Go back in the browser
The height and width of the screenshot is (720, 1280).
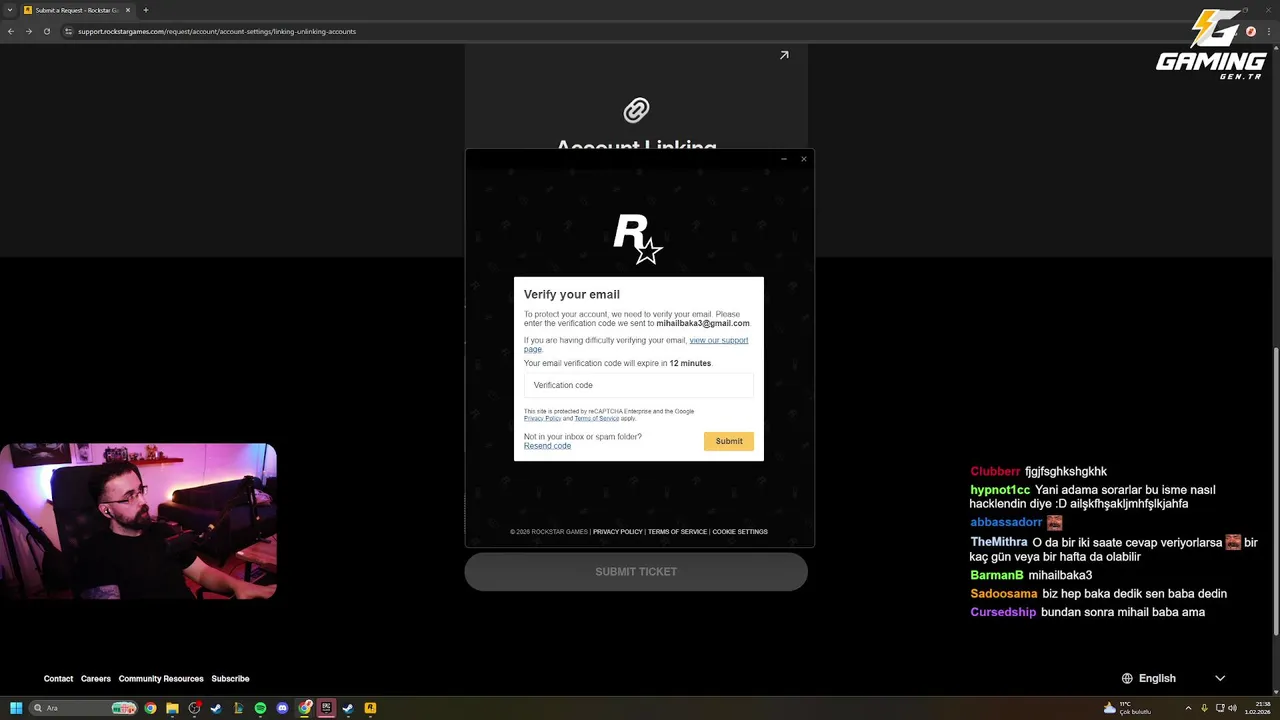(11, 31)
